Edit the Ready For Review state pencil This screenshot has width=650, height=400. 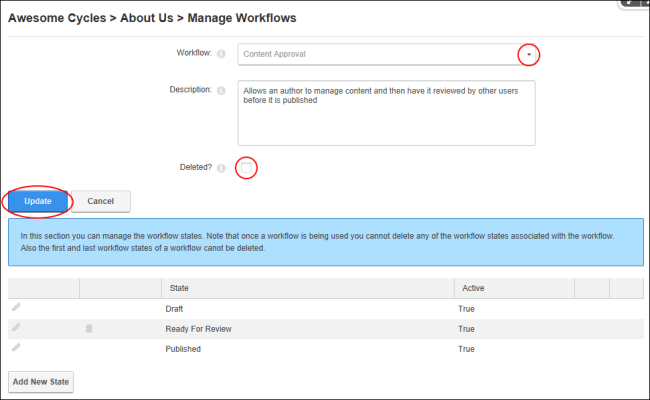[x=16, y=327]
